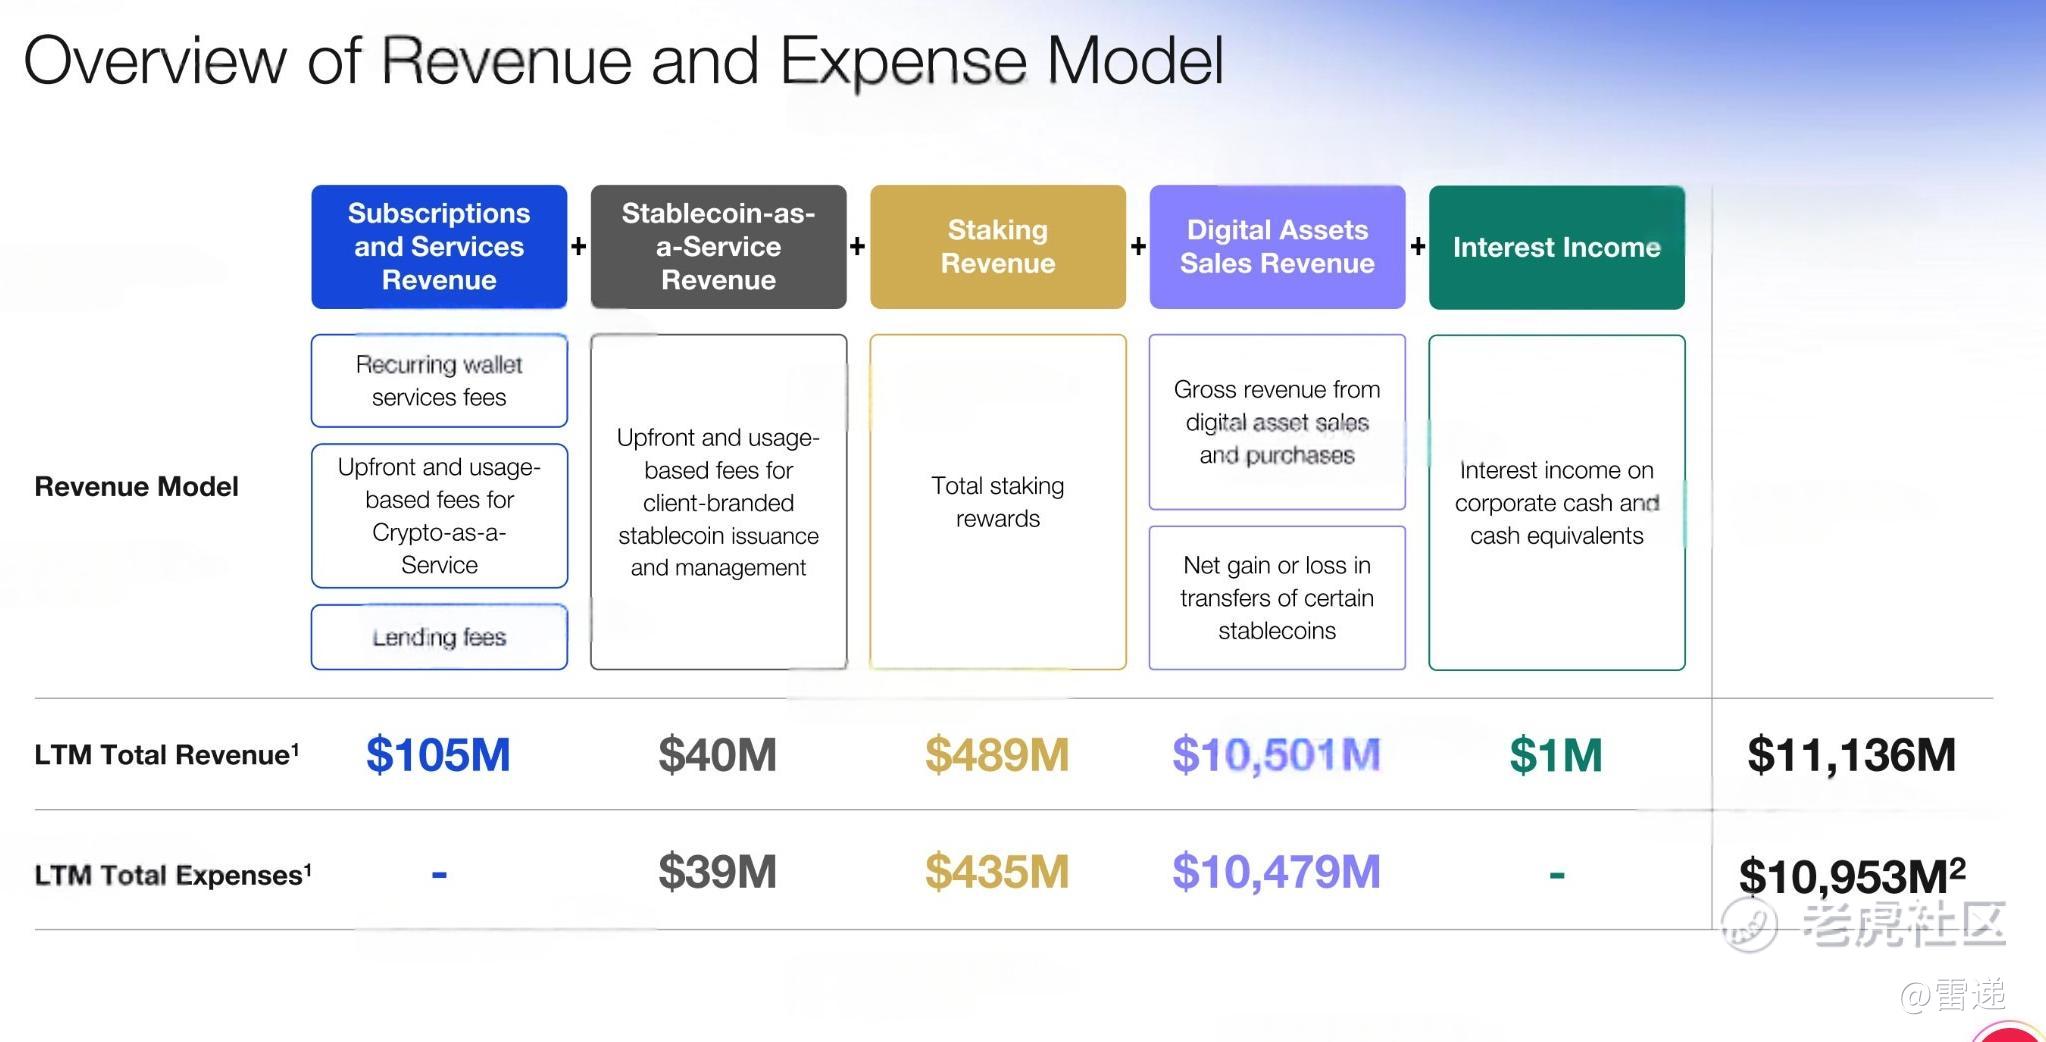
Task: Click the $11,136M total revenue figure
Action: (x=1851, y=755)
